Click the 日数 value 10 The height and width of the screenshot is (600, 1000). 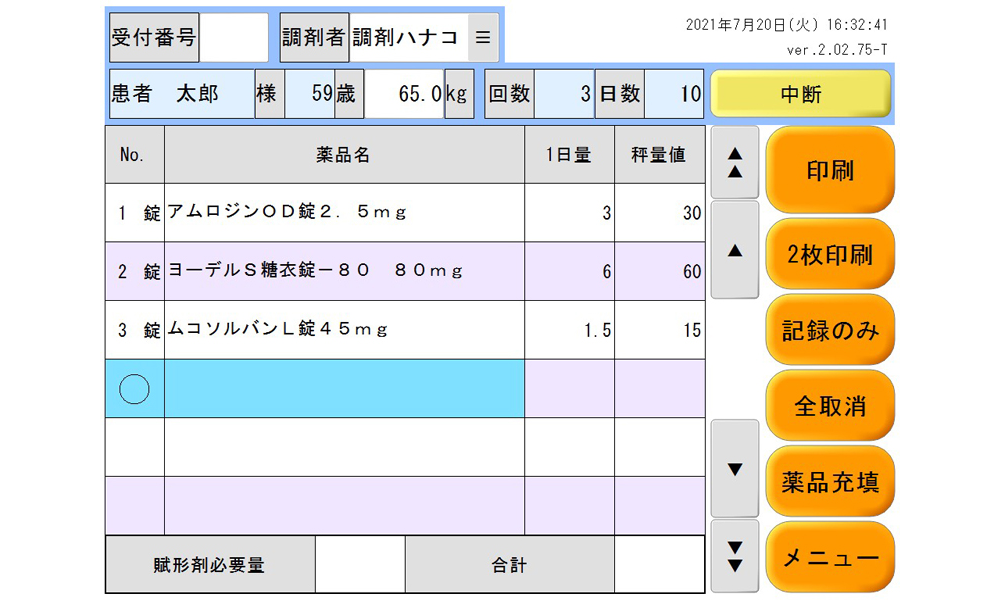coord(674,94)
